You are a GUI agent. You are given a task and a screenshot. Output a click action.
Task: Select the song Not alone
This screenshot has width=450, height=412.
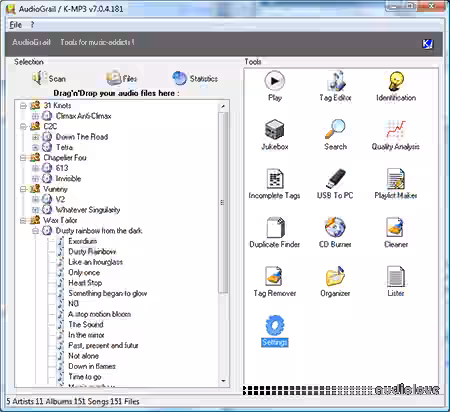pos(83,356)
